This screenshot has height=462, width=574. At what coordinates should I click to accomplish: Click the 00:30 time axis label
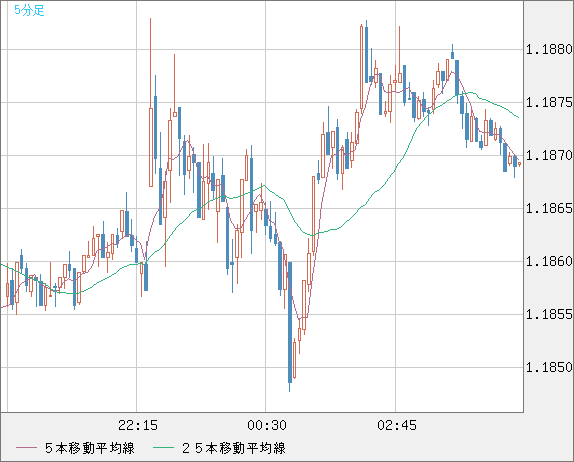[267, 425]
